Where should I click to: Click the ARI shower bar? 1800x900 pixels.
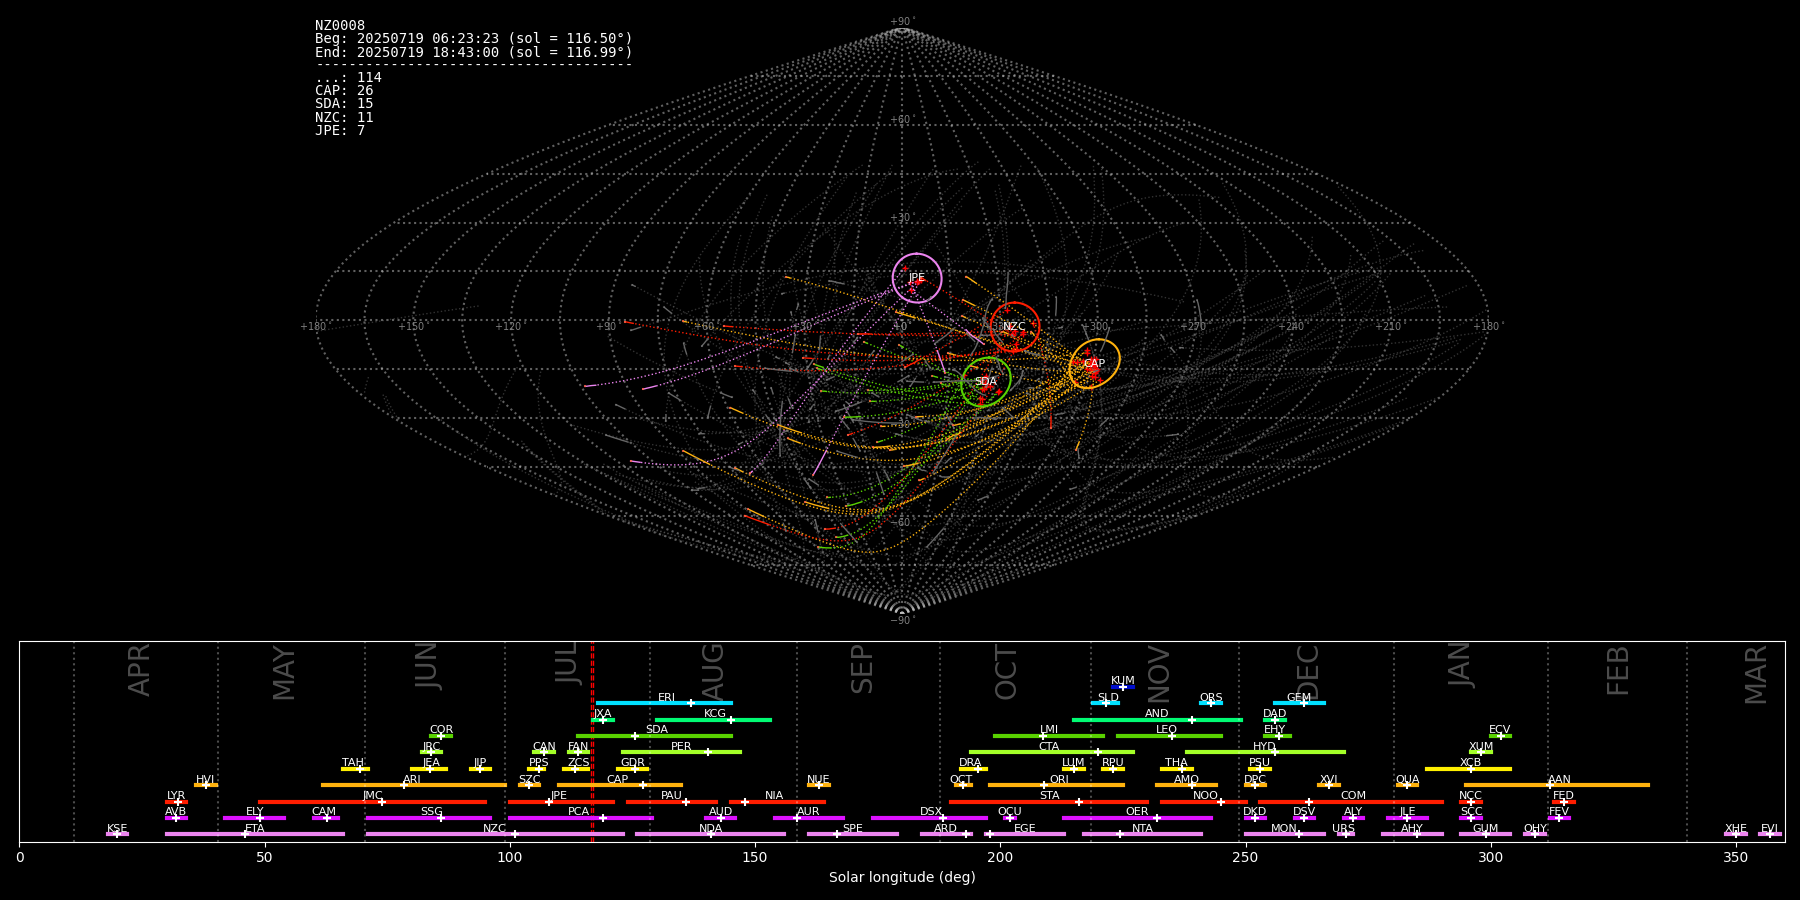(x=413, y=785)
